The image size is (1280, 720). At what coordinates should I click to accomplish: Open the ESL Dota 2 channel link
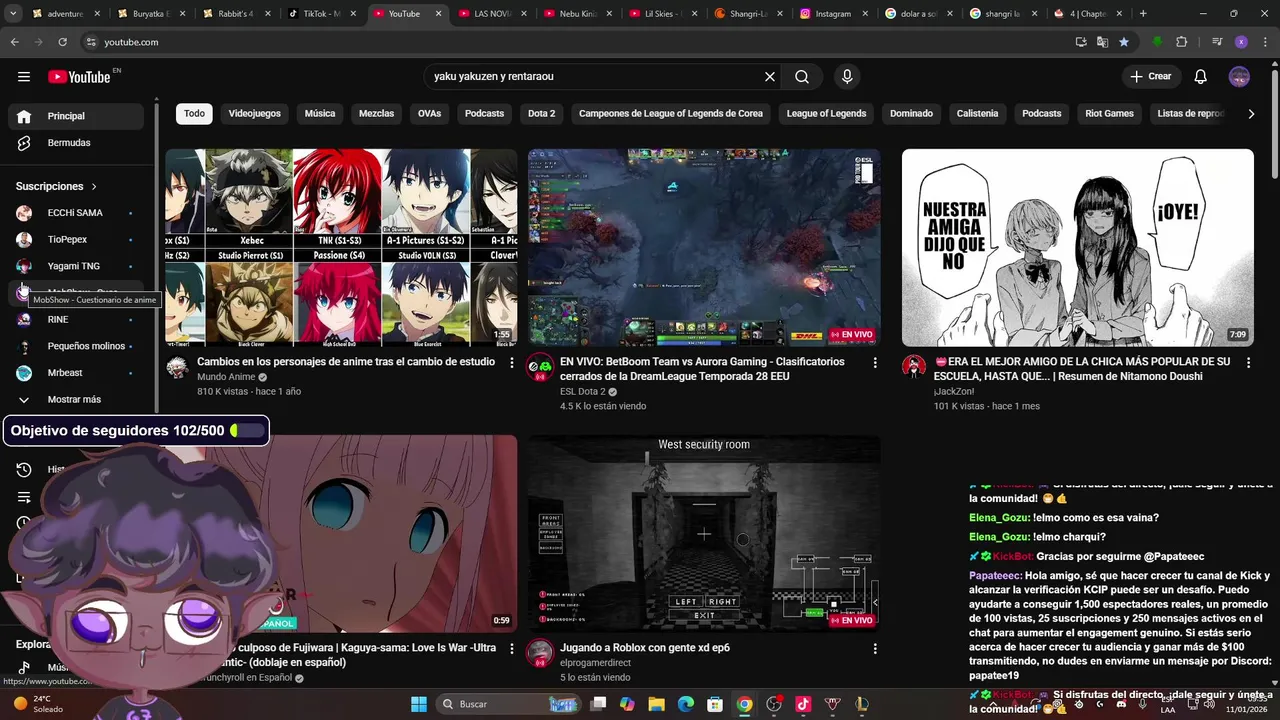point(583,392)
